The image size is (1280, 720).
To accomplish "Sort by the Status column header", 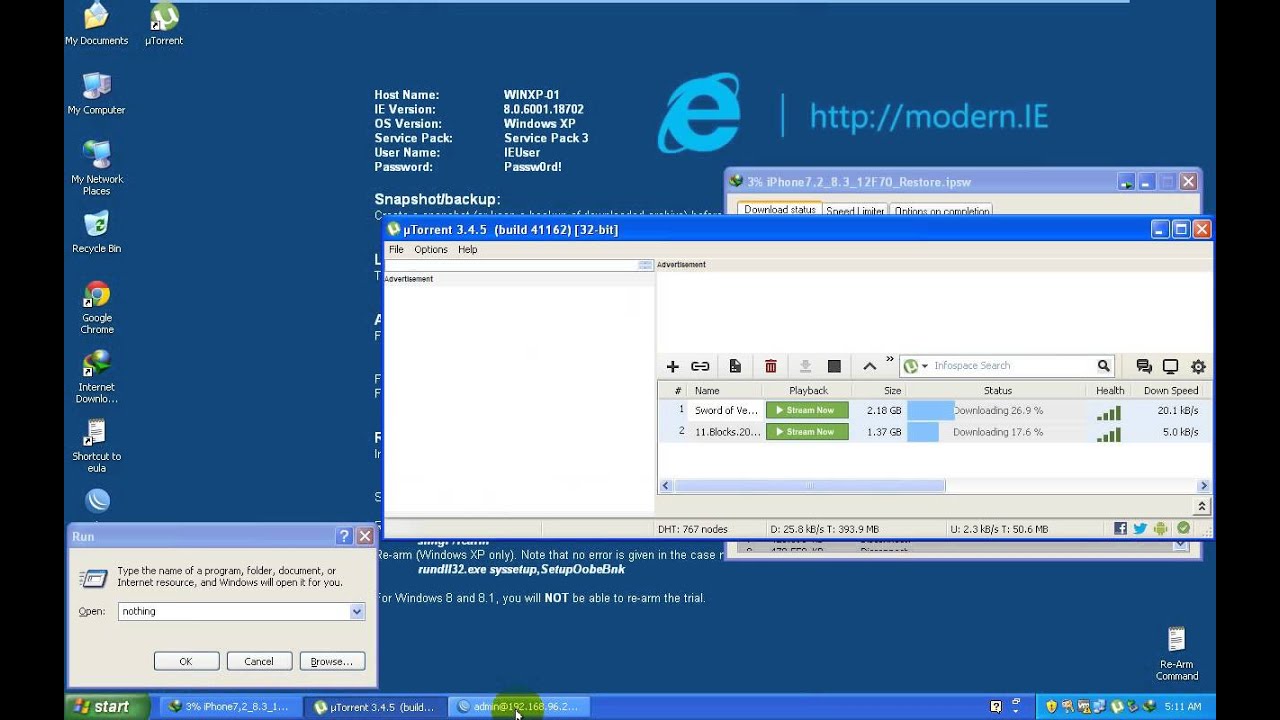I will 996,391.
